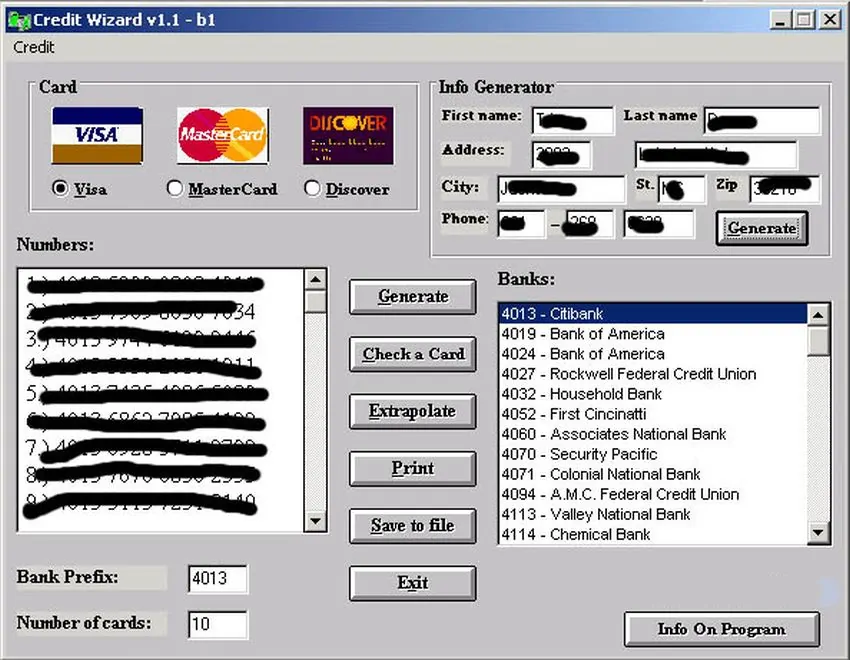This screenshot has width=850, height=660.
Task: Click the Visa card logo image
Action: (x=97, y=135)
